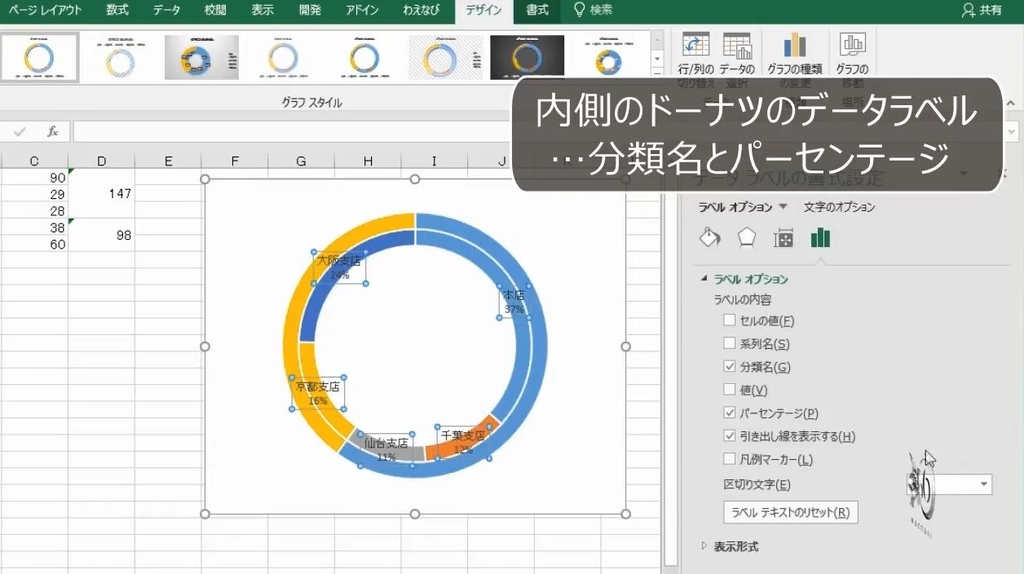Open the 開発 ribbon tab
This screenshot has height=574, width=1024.
310,10
